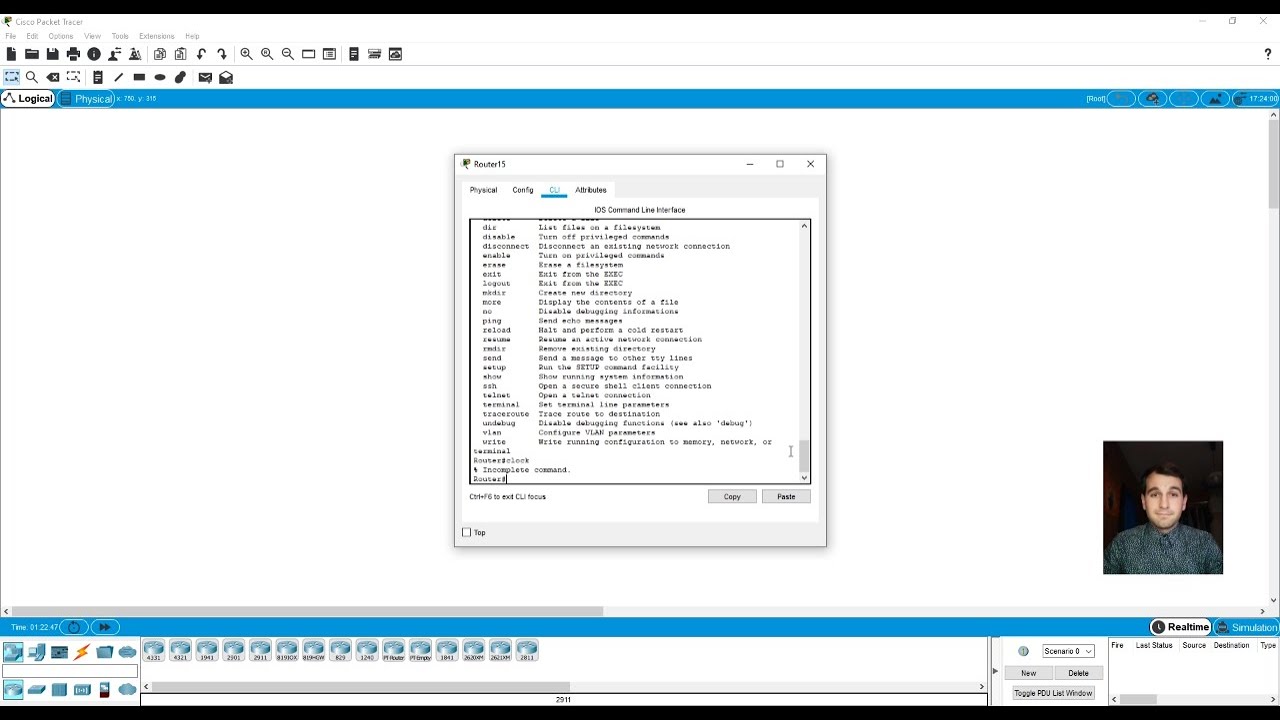Open the Scenario 0 dropdown
The width and height of the screenshot is (1280, 720).
[1068, 651]
